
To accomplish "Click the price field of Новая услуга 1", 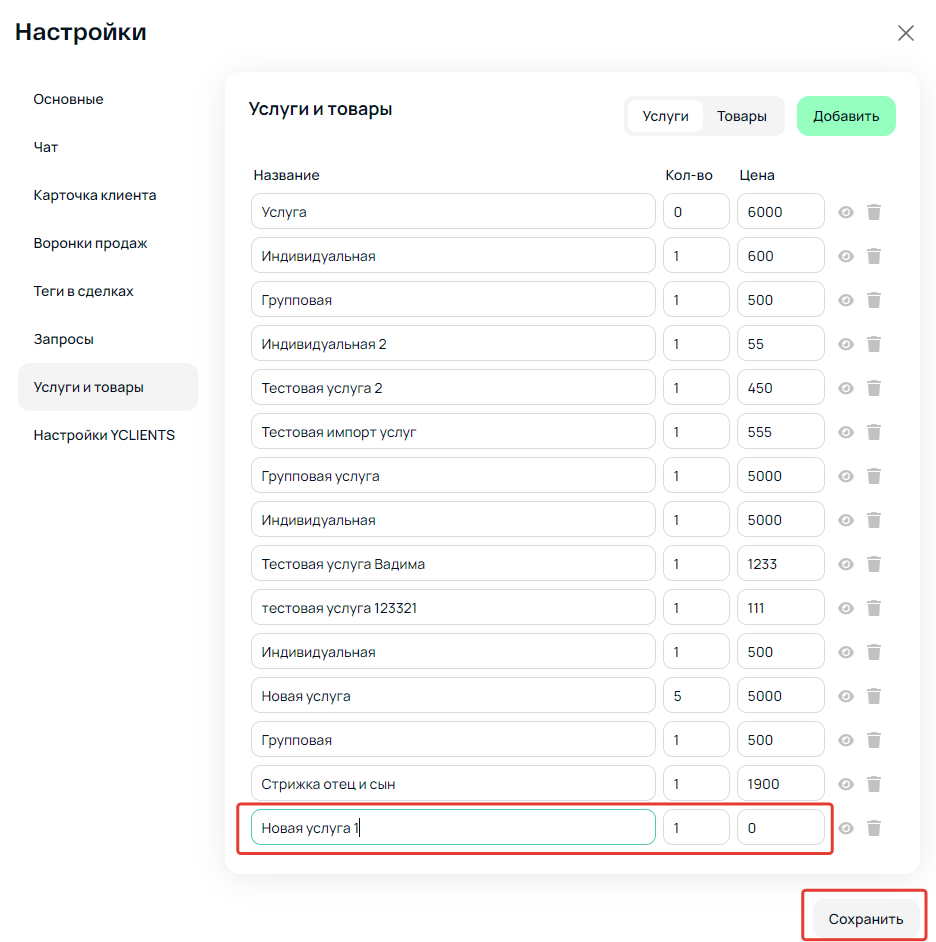I will pos(780,827).
